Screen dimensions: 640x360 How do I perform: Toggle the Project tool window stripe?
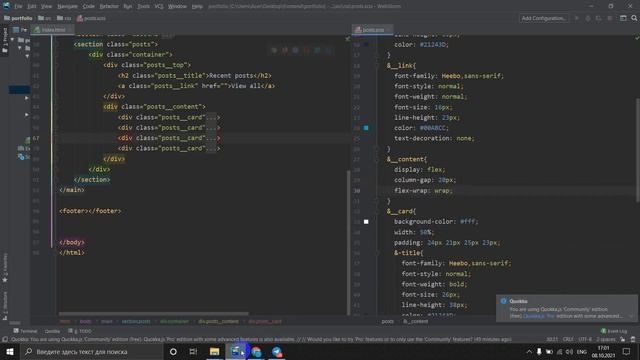pos(4,40)
